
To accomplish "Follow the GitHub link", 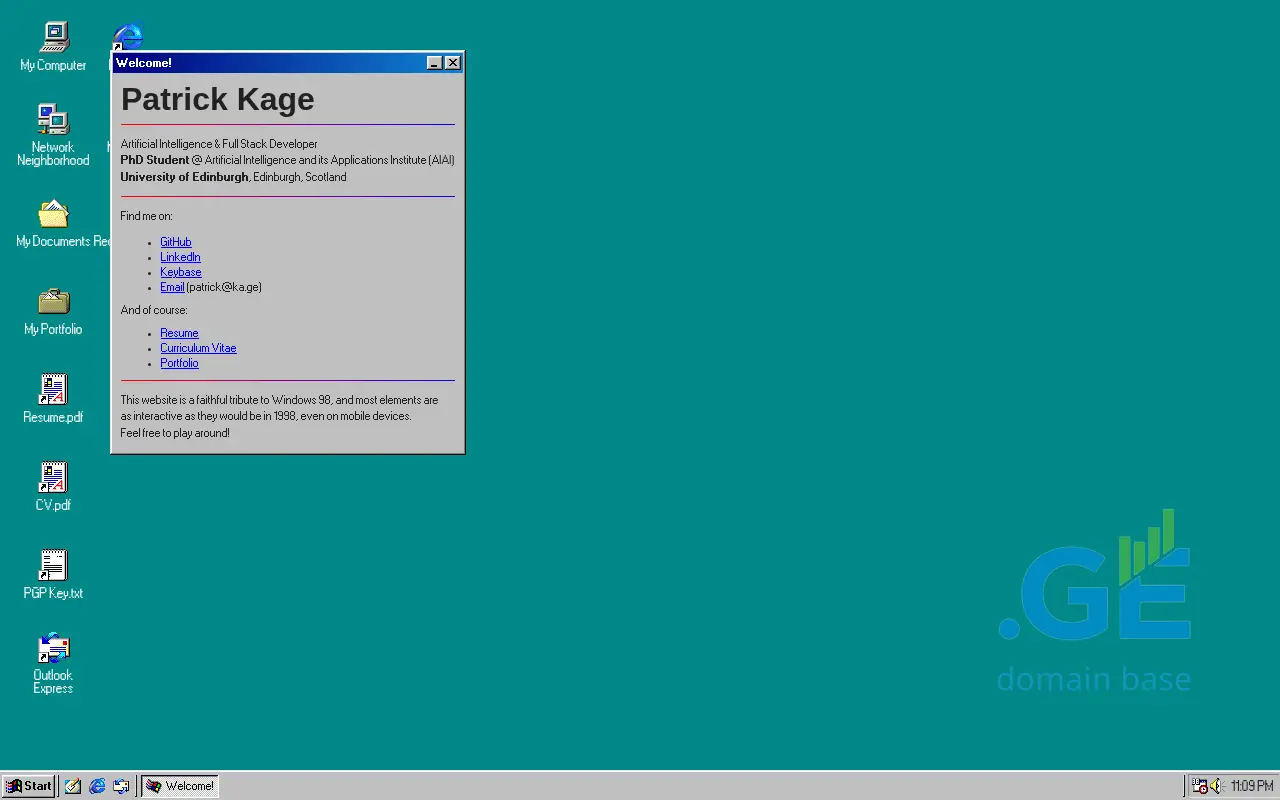I will 175,242.
